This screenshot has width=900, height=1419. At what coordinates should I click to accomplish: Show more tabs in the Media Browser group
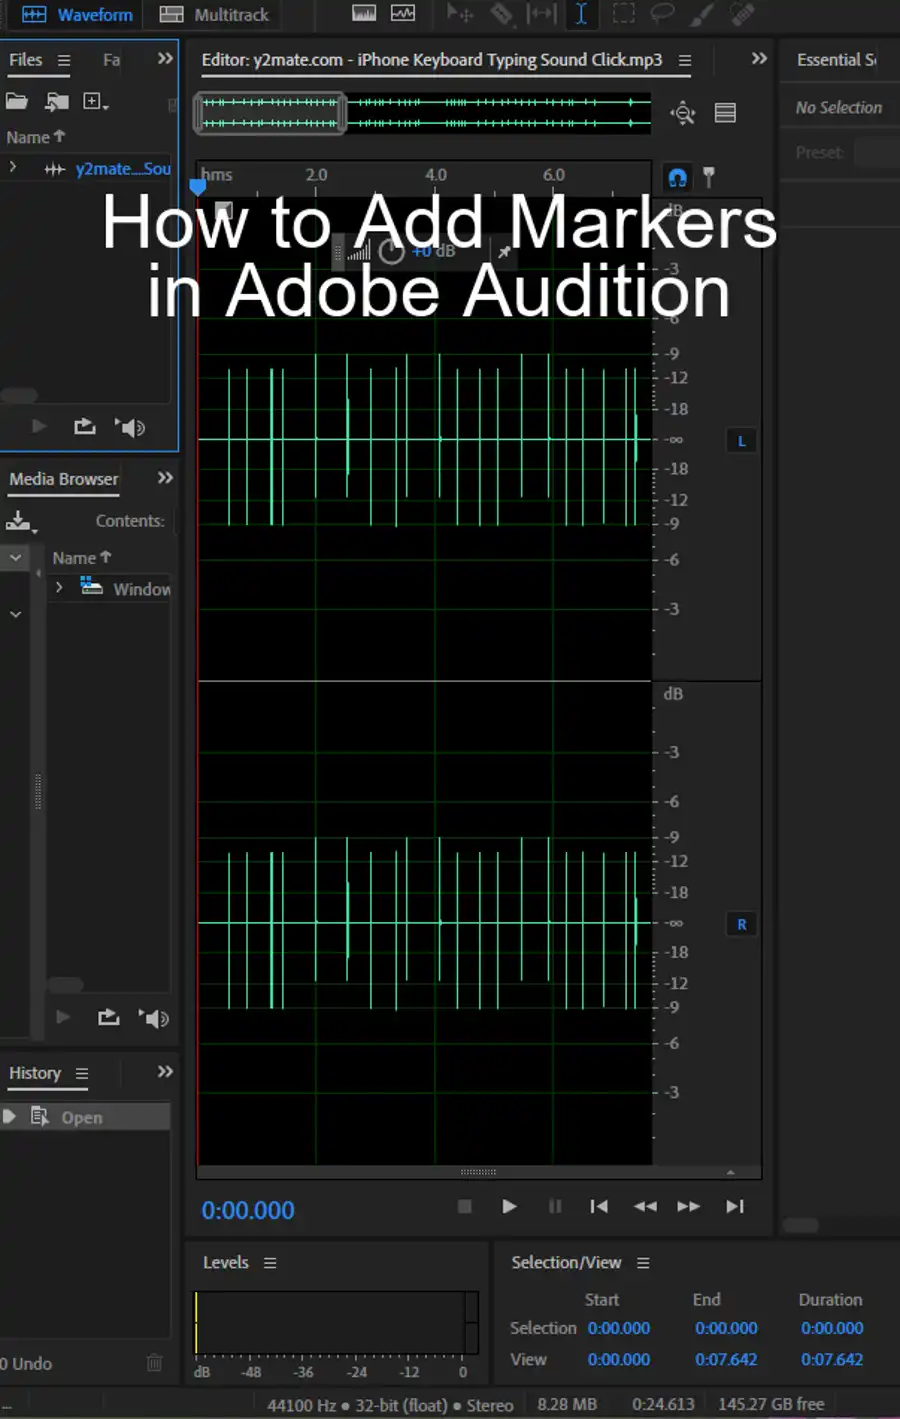click(165, 478)
